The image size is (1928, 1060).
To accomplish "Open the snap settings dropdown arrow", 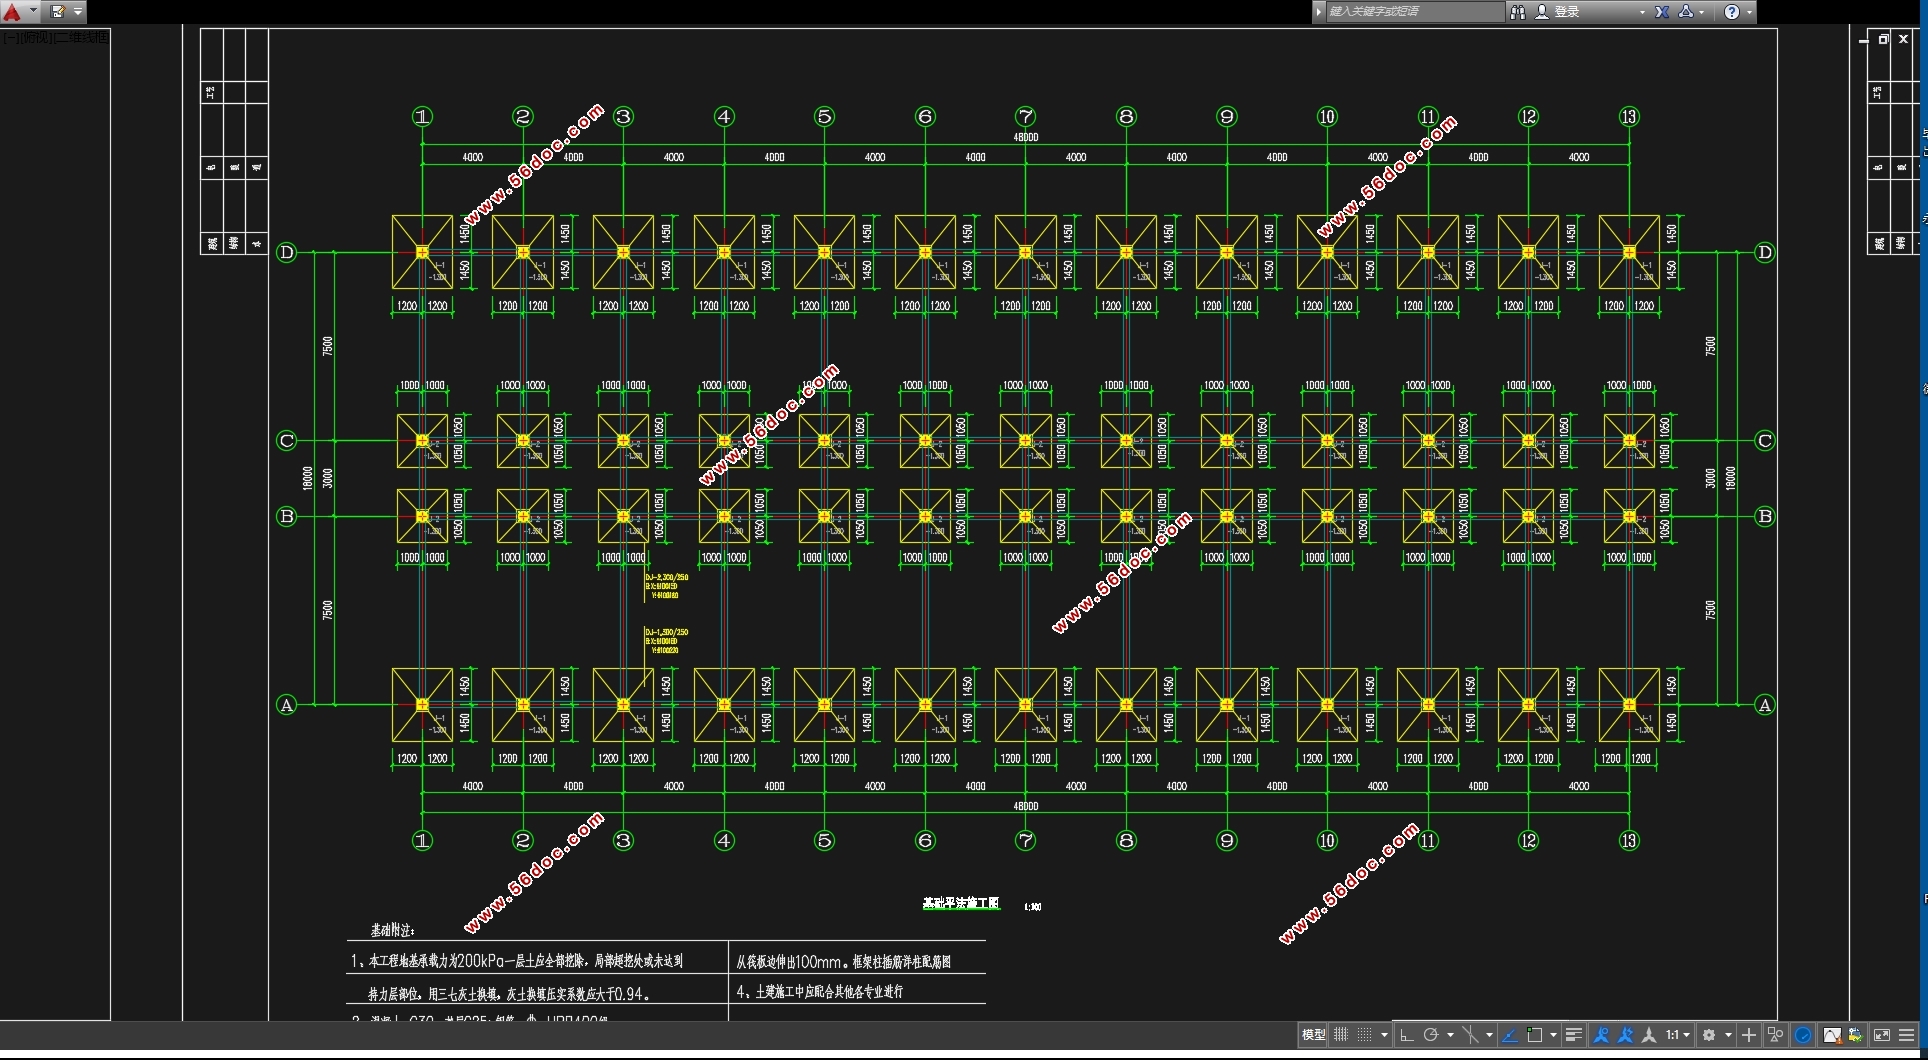I will pyautogui.click(x=1384, y=1035).
